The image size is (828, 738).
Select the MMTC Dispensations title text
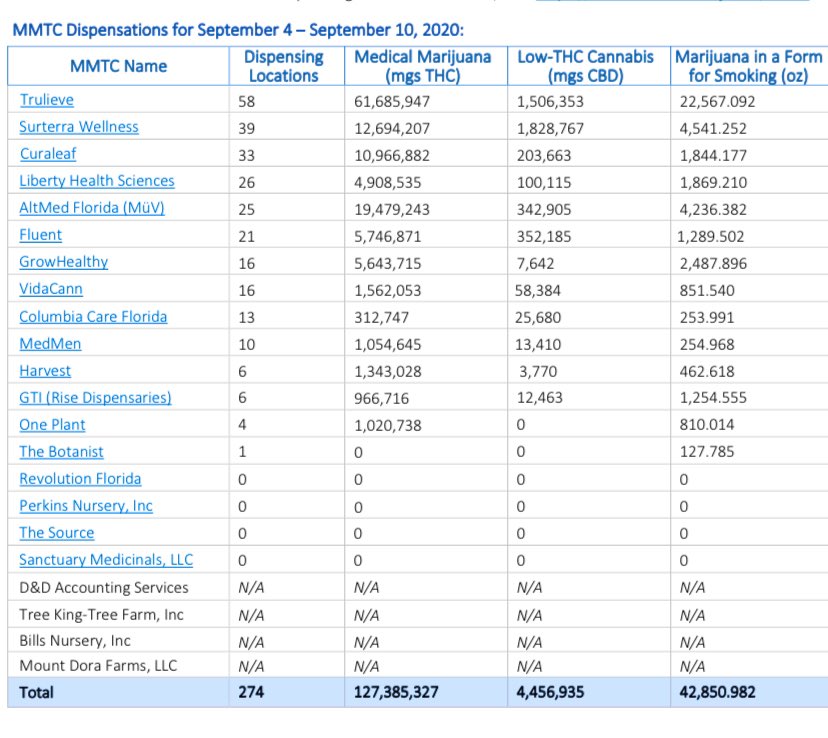click(238, 30)
